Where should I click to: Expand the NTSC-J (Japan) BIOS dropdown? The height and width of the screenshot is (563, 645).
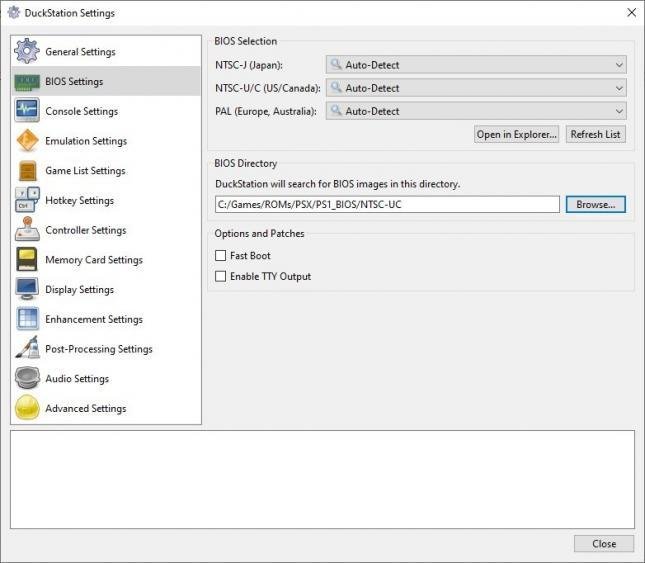click(476, 65)
